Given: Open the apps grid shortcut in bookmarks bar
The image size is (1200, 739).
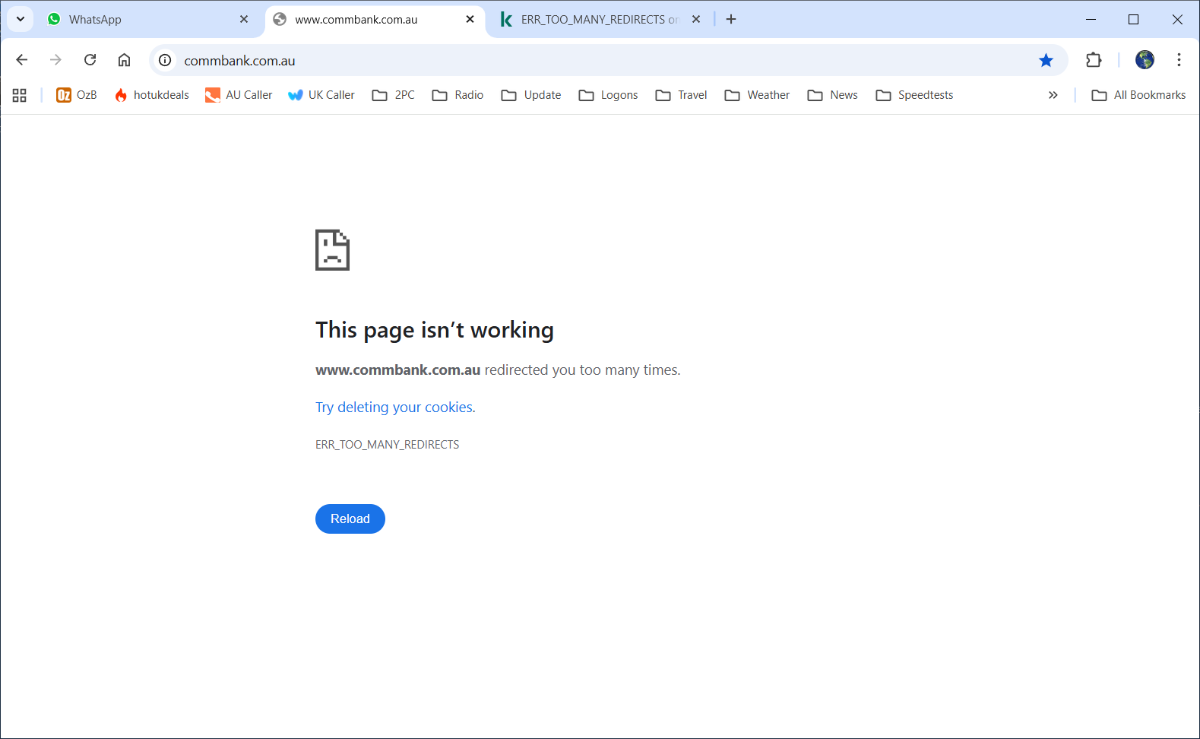Looking at the screenshot, I should tap(19, 95).
